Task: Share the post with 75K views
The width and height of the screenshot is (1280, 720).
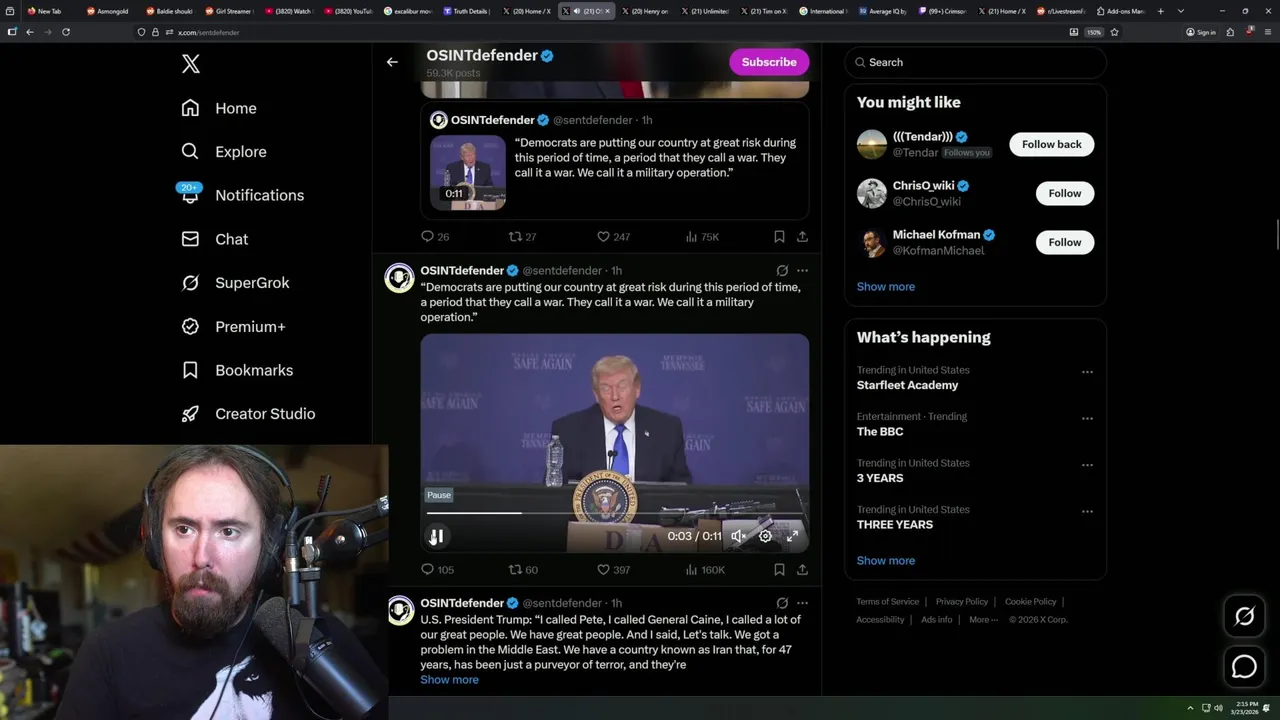Action: (x=802, y=237)
